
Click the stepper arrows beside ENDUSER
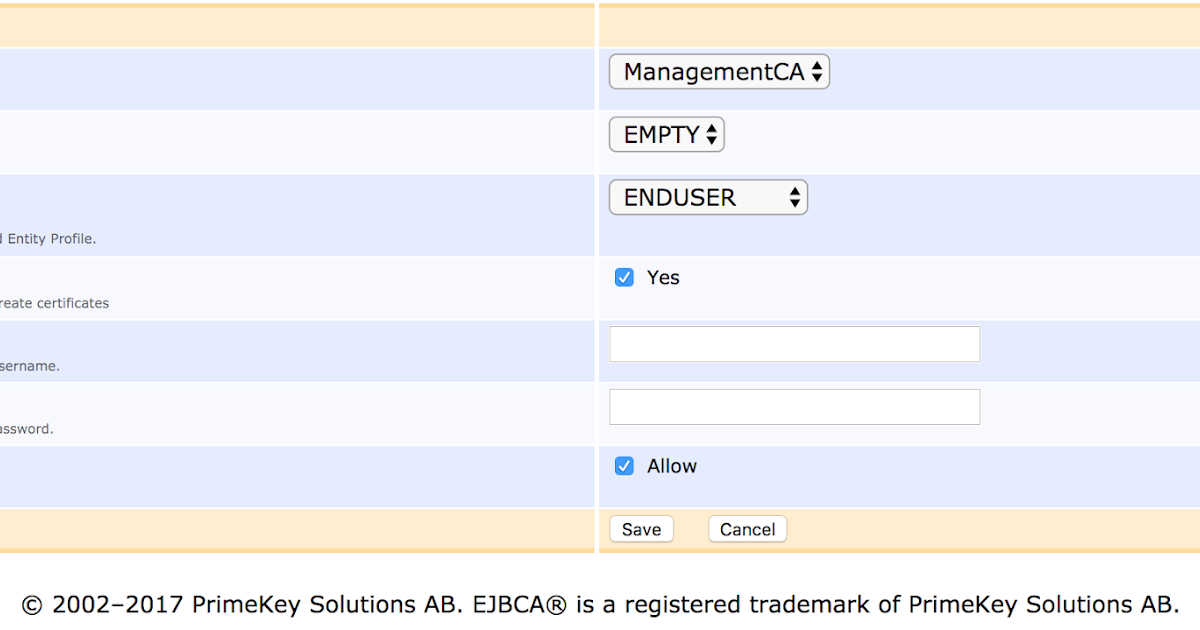(x=796, y=197)
